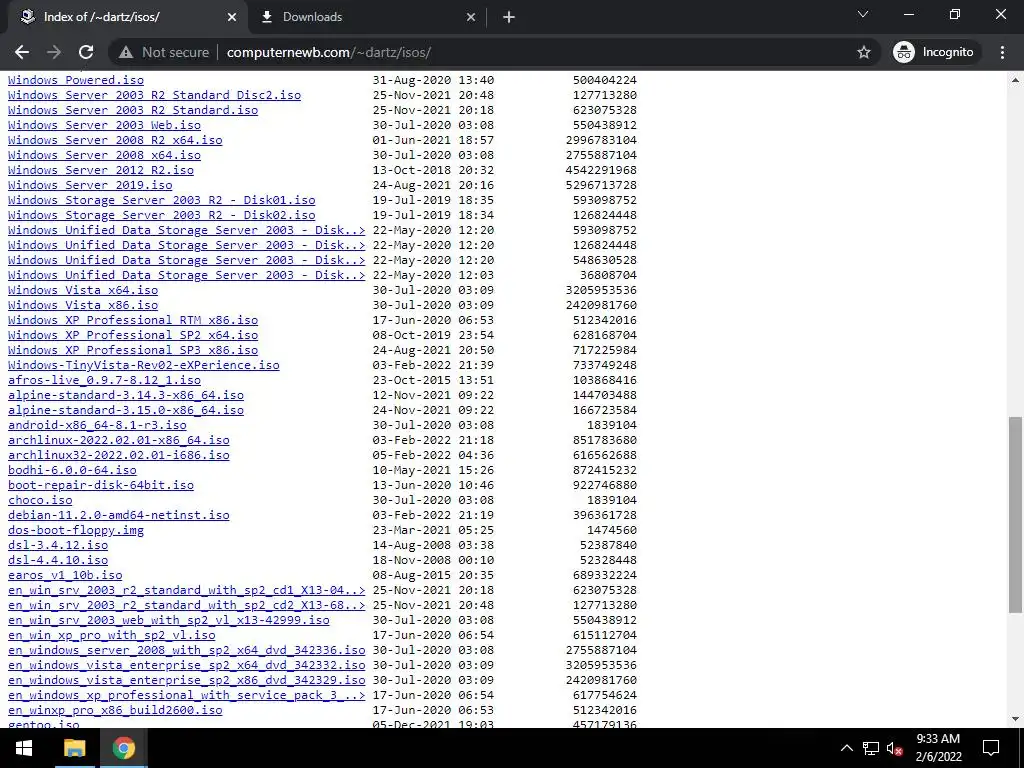The width and height of the screenshot is (1024, 768).
Task: Click Windows_Server_2012_R2.iso link
Action: [101, 170]
